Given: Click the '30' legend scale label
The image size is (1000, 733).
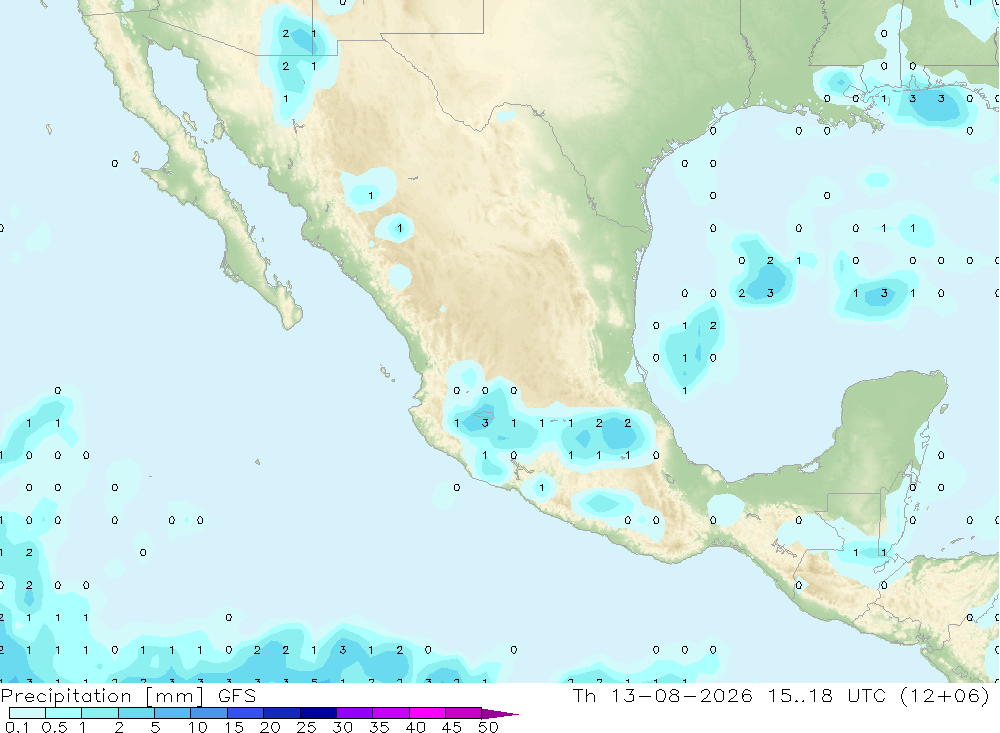Looking at the screenshot, I should tap(342, 727).
